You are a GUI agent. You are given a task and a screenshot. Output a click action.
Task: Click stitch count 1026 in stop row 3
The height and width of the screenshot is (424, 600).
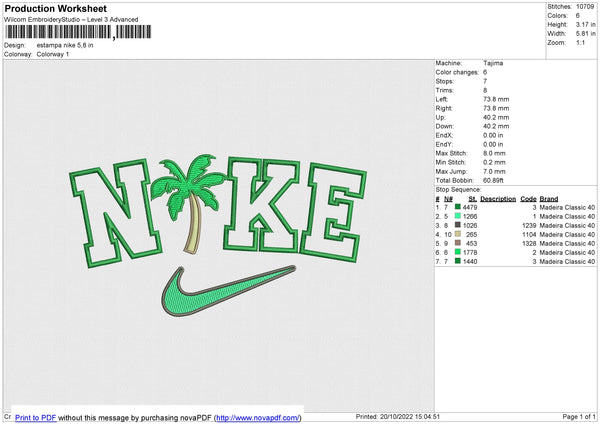[470, 225]
